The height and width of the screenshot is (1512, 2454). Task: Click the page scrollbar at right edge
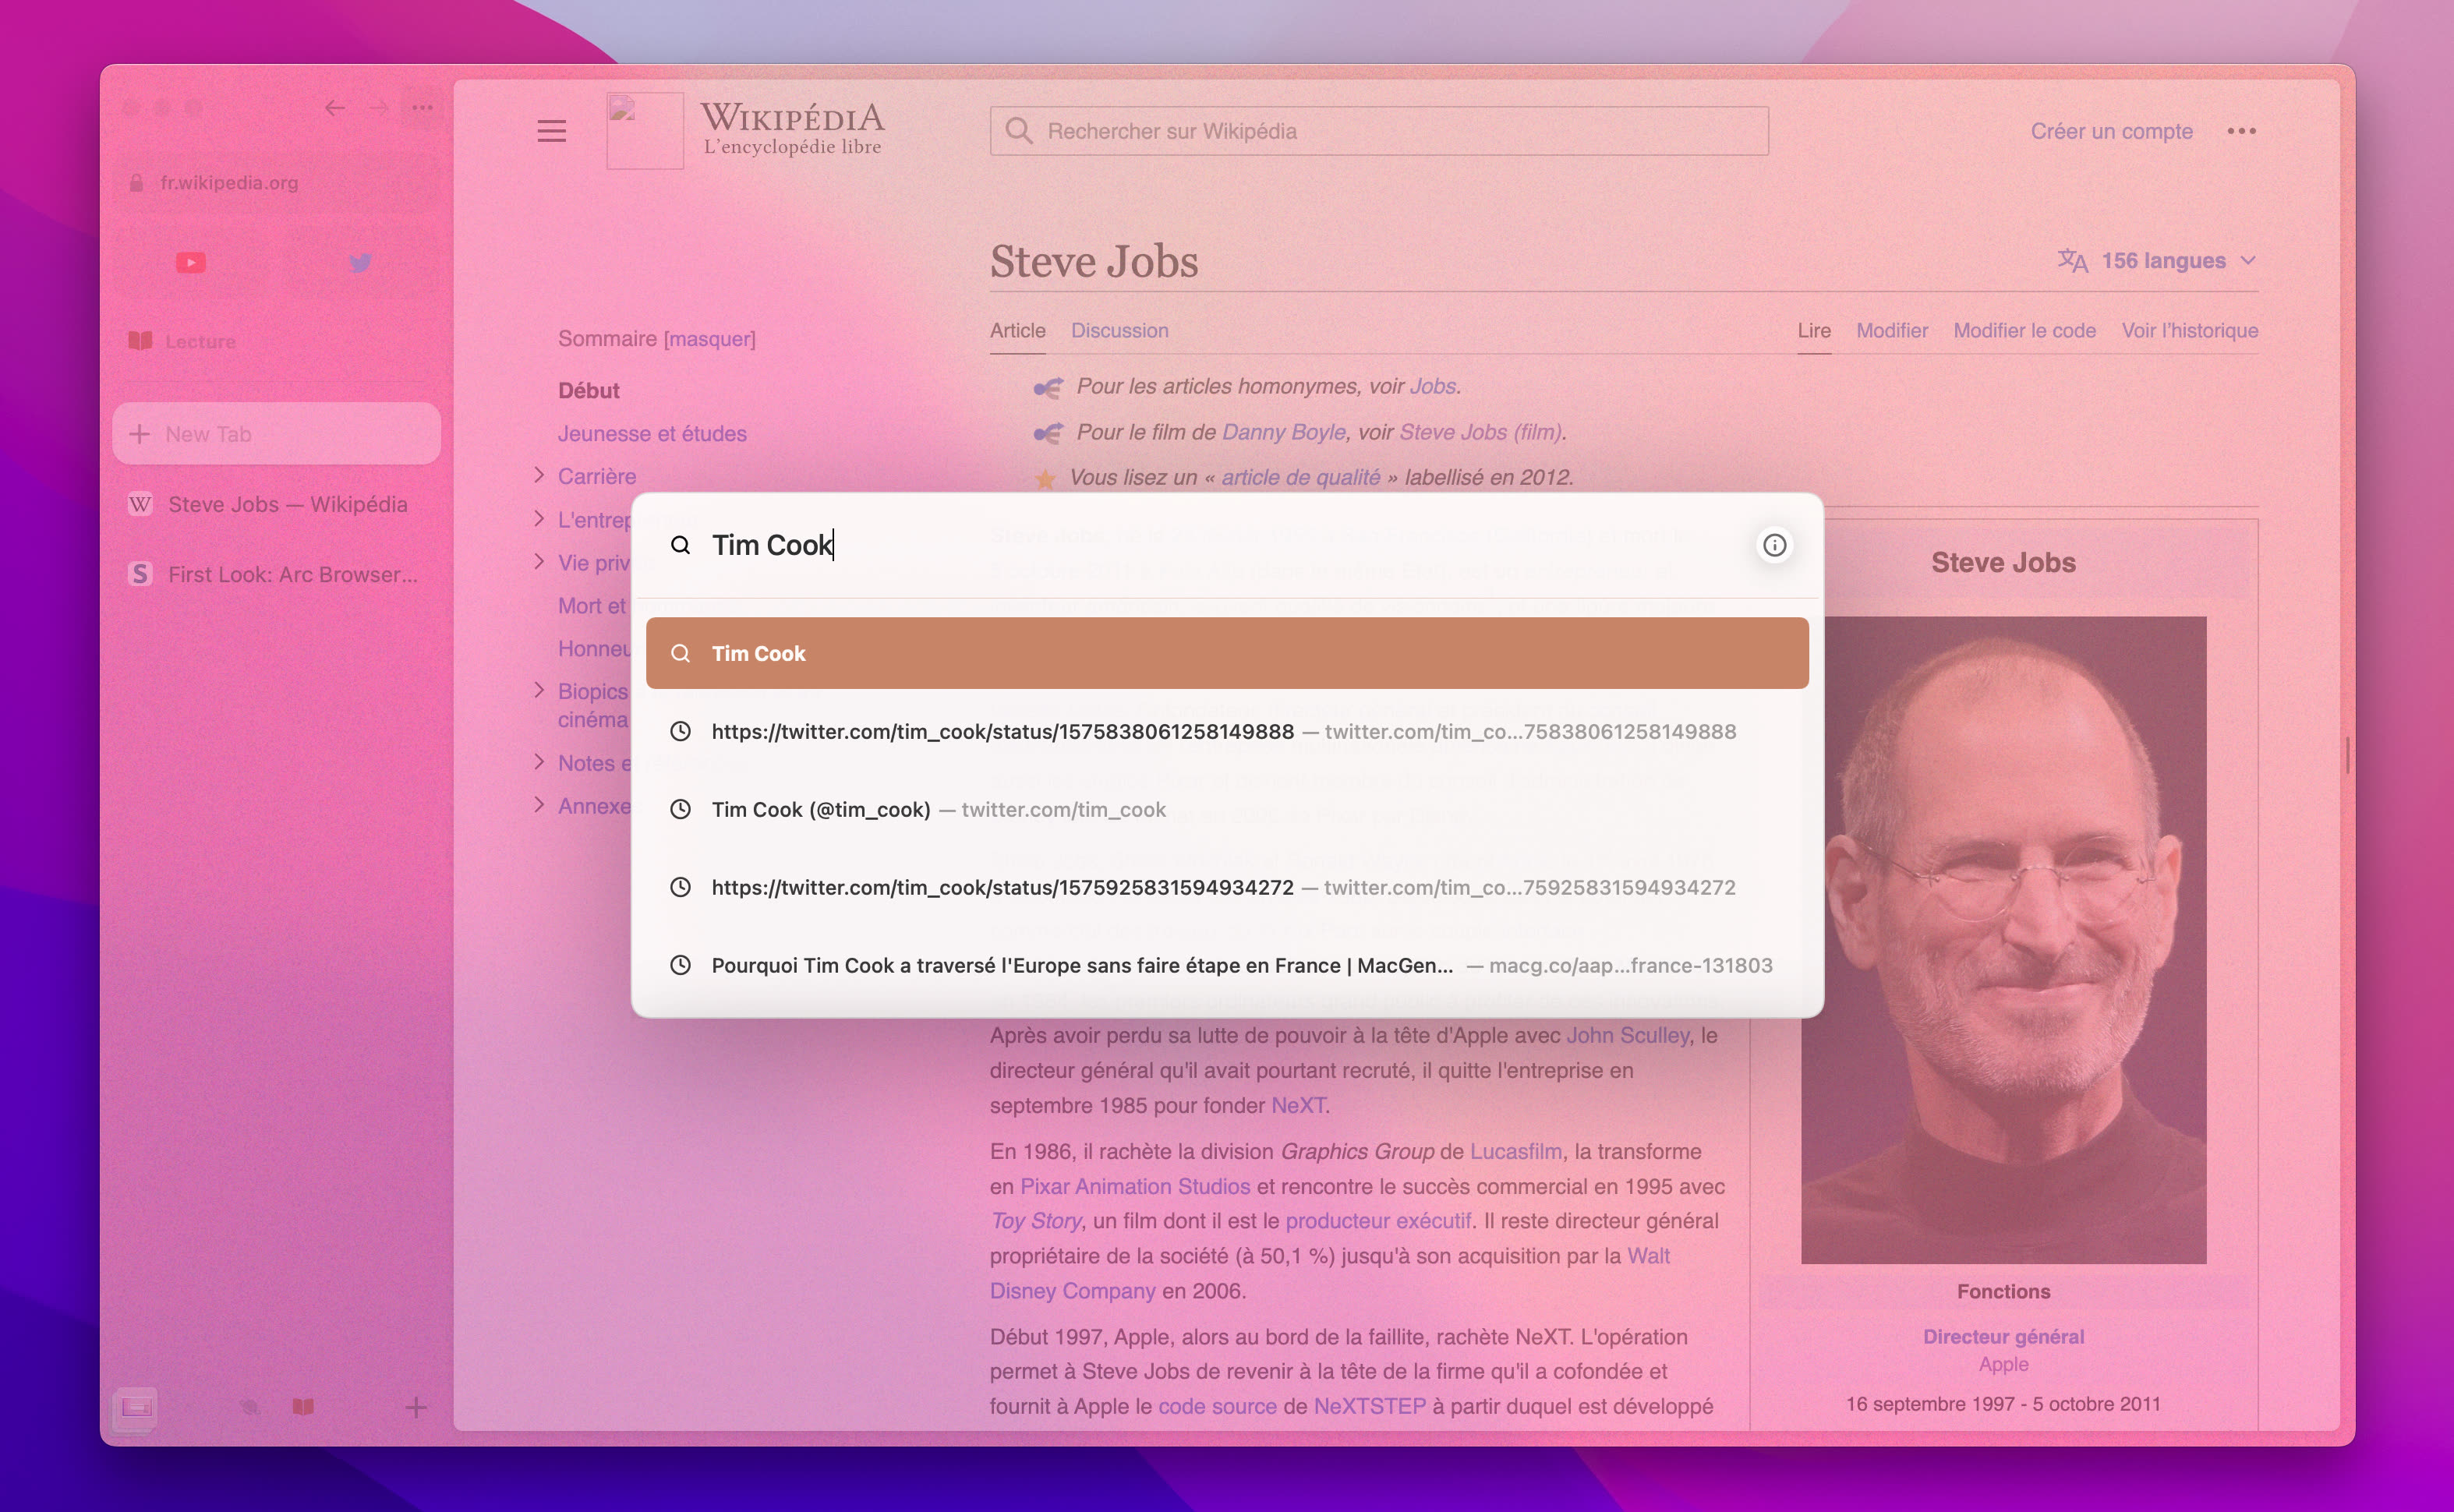[2347, 755]
